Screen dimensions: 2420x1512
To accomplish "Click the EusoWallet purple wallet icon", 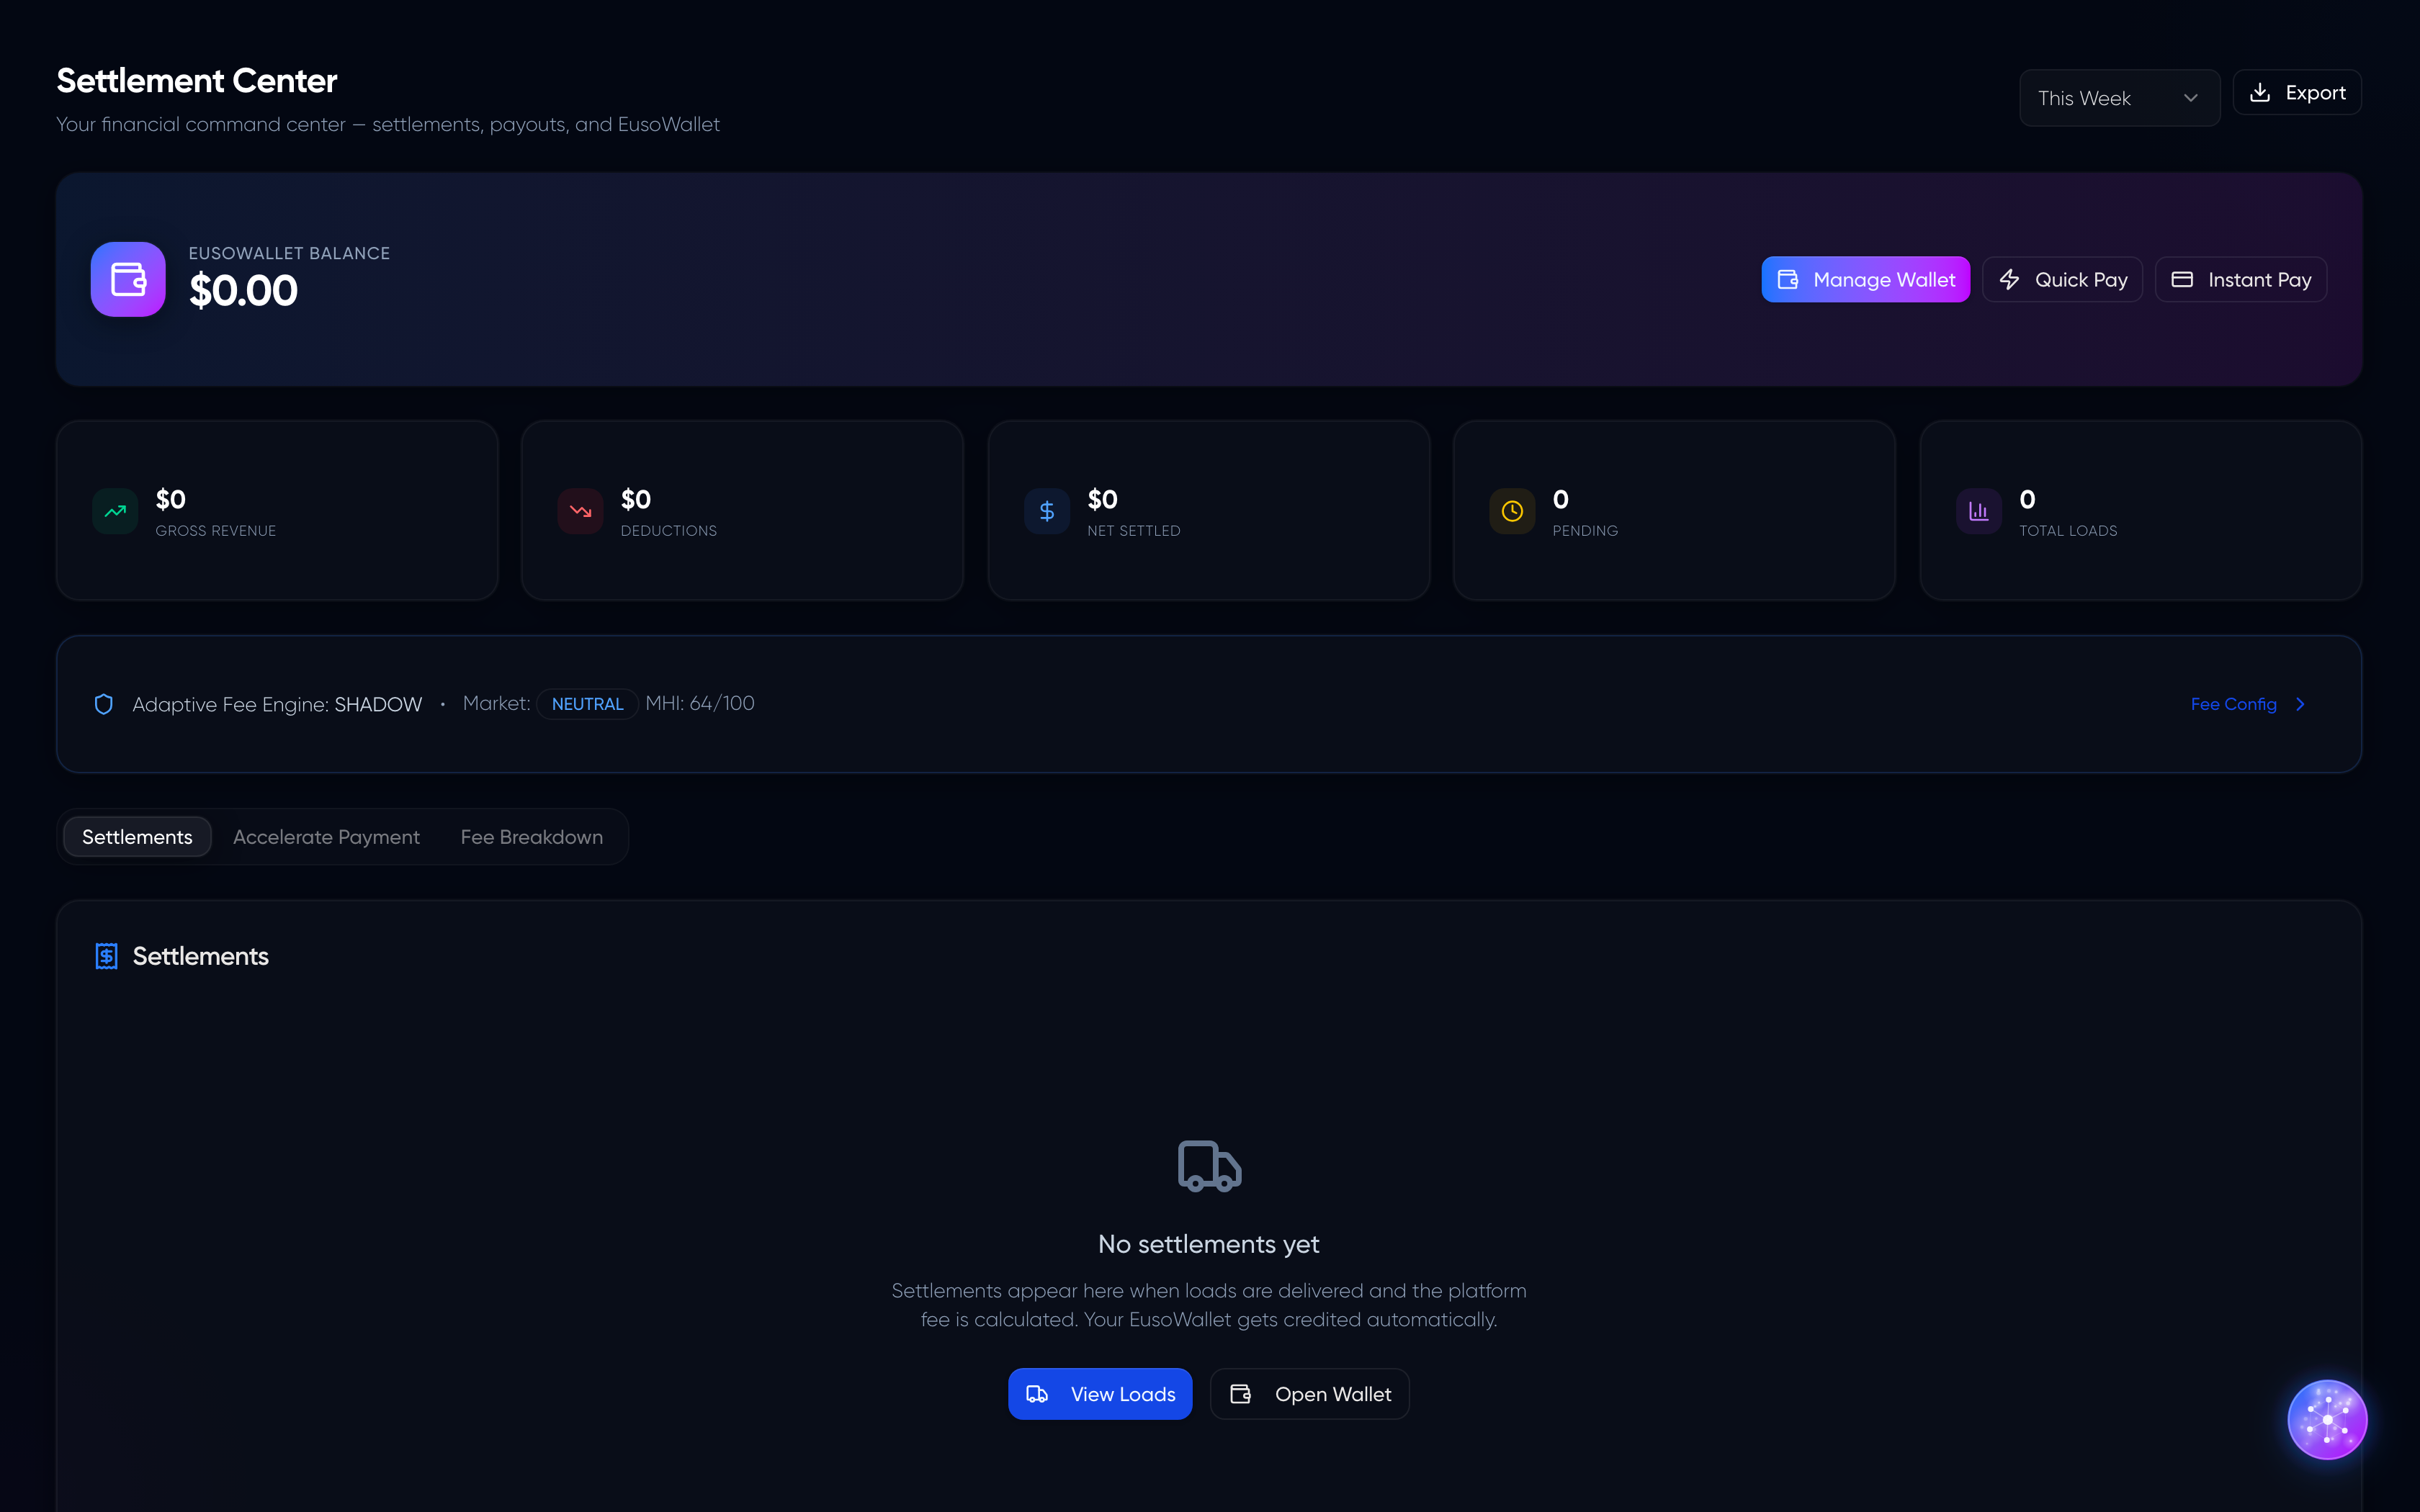I will 128,279.
